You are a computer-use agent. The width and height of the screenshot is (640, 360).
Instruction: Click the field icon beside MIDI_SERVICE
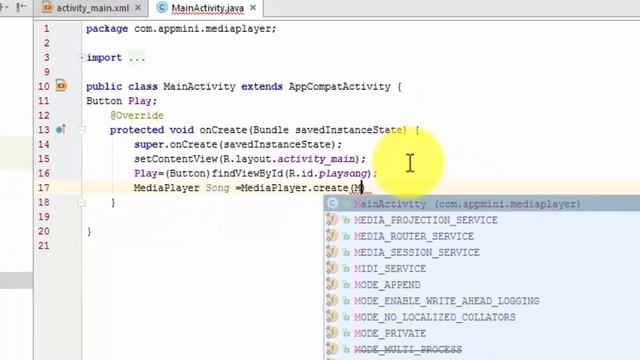(x=332, y=268)
